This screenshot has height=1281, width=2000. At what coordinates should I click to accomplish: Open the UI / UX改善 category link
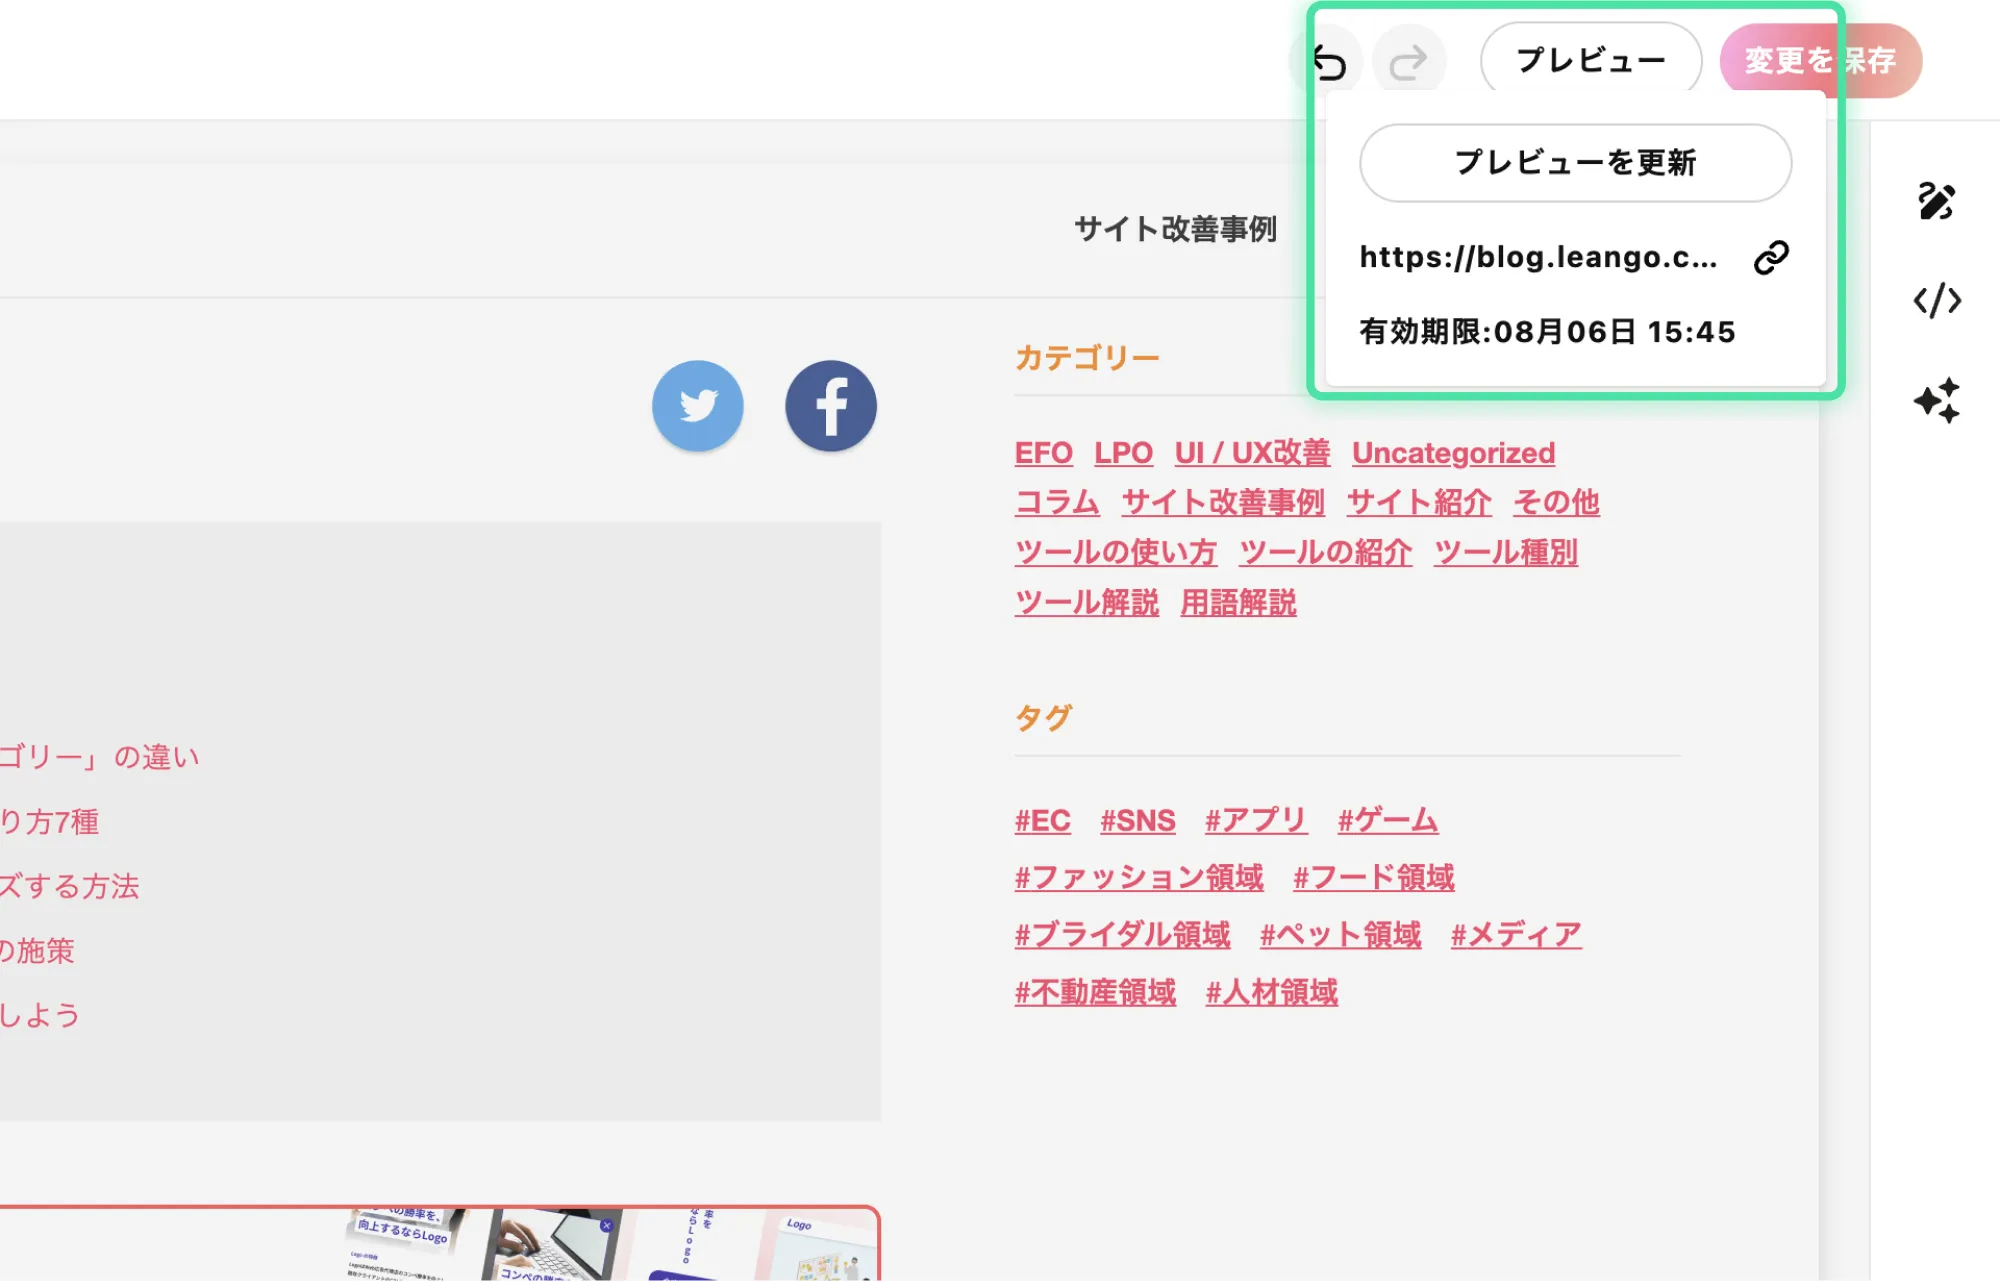1252,453
